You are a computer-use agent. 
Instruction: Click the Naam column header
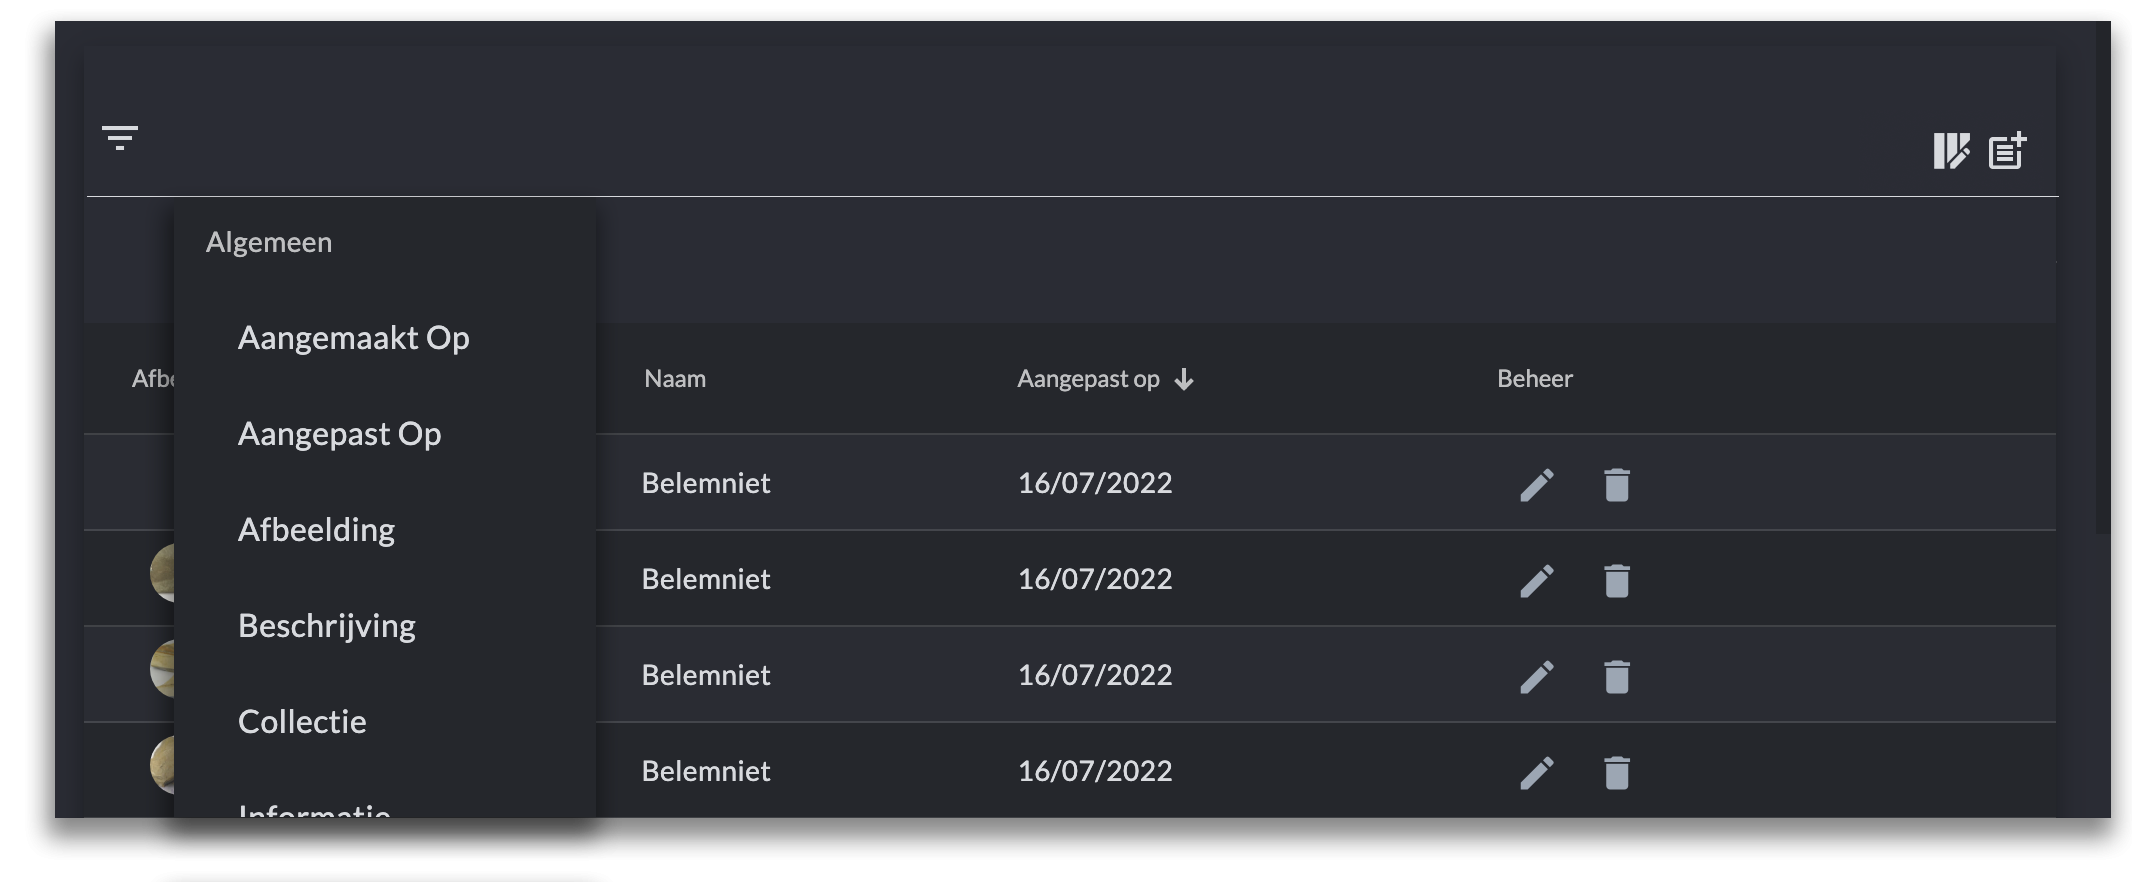[x=675, y=379]
